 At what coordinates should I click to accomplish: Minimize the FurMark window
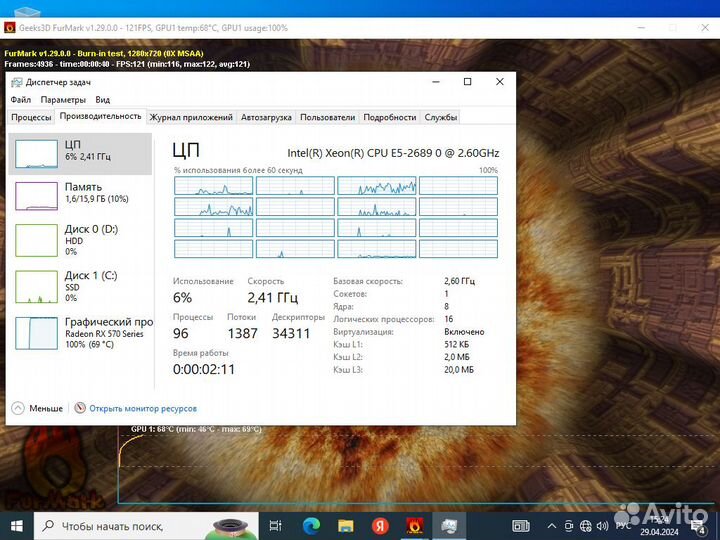641,28
